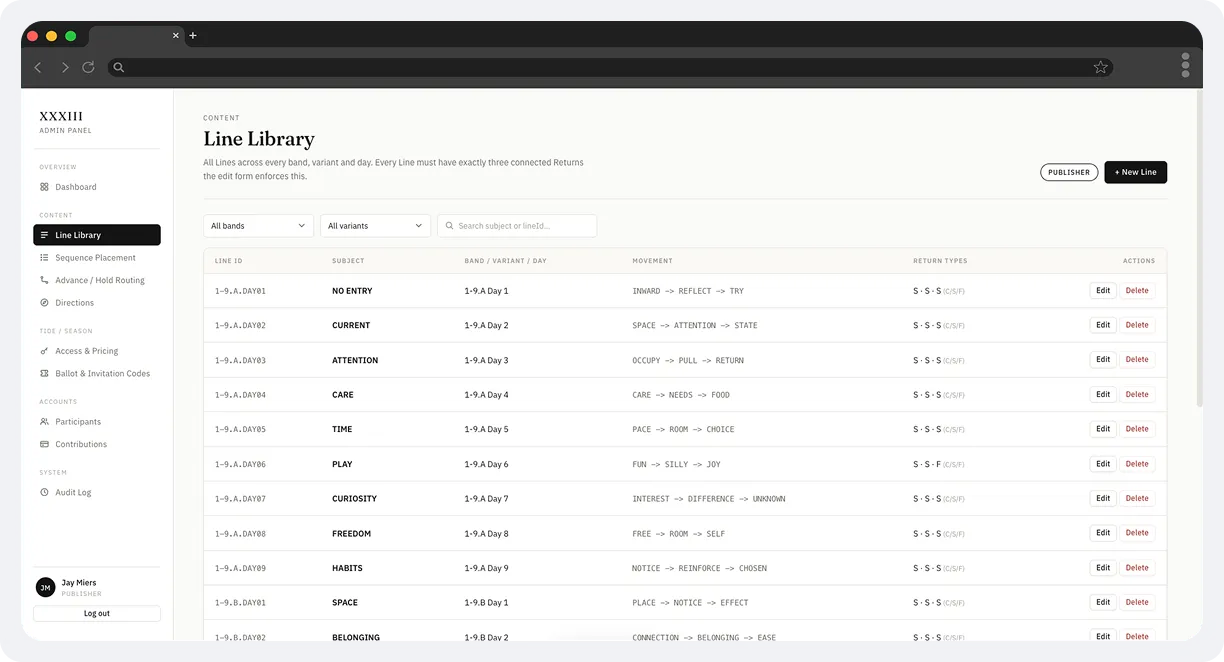This screenshot has width=1224, height=662.
Task: Open Participants accounts page
Action: [97, 422]
